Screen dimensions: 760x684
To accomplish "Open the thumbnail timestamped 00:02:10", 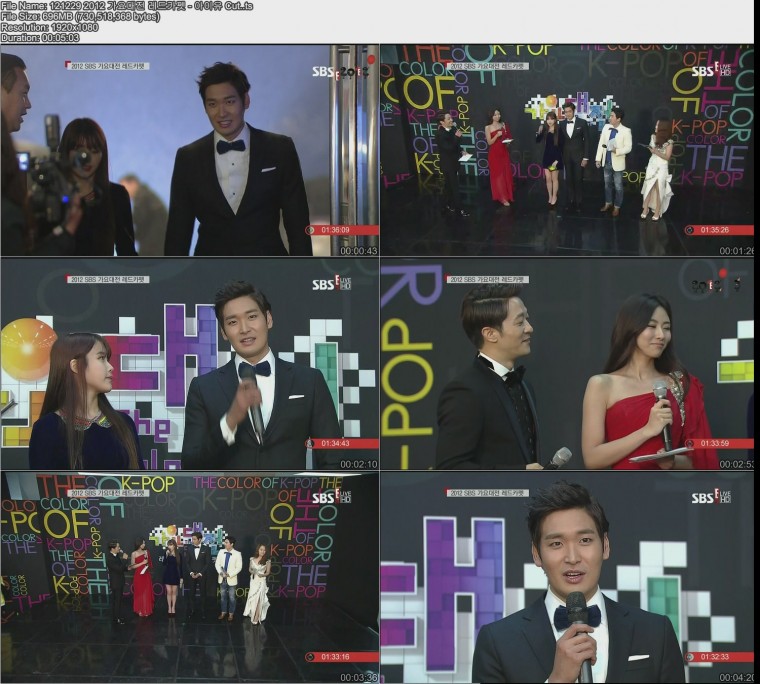I will coord(190,364).
